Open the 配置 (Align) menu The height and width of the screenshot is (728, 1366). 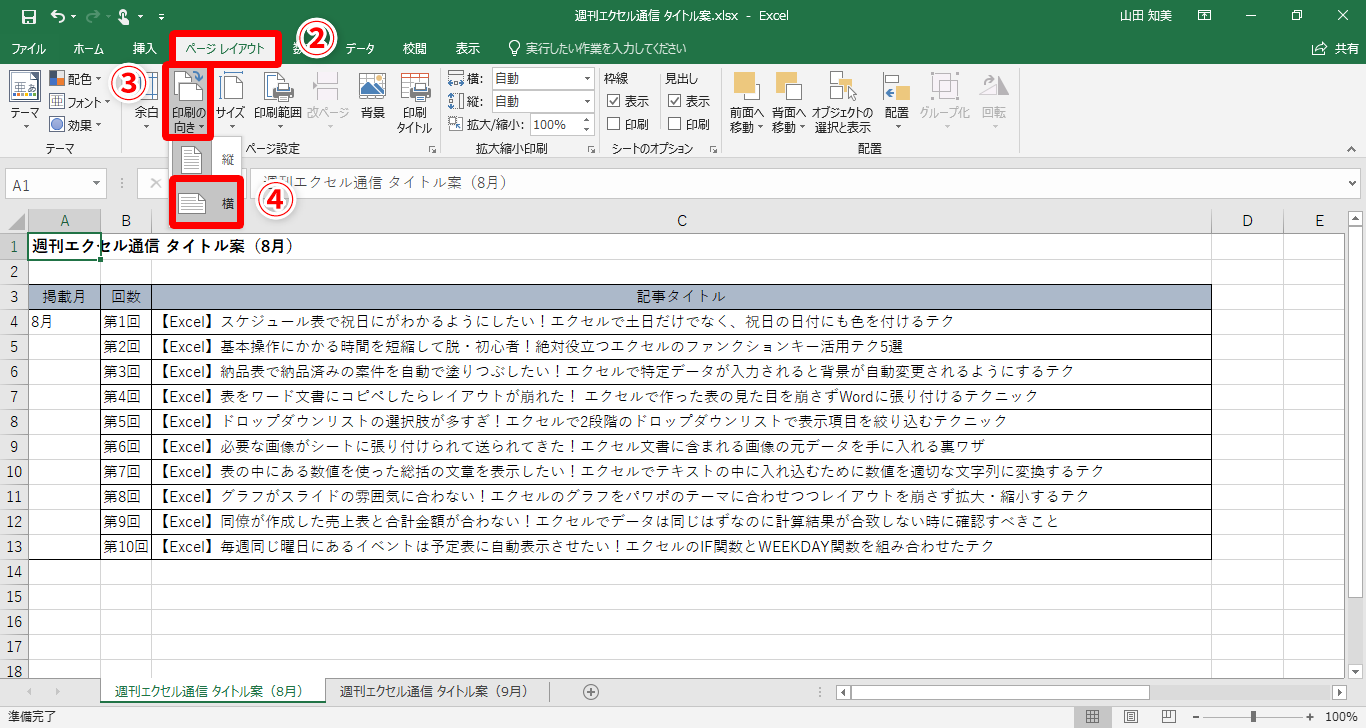pos(896,101)
